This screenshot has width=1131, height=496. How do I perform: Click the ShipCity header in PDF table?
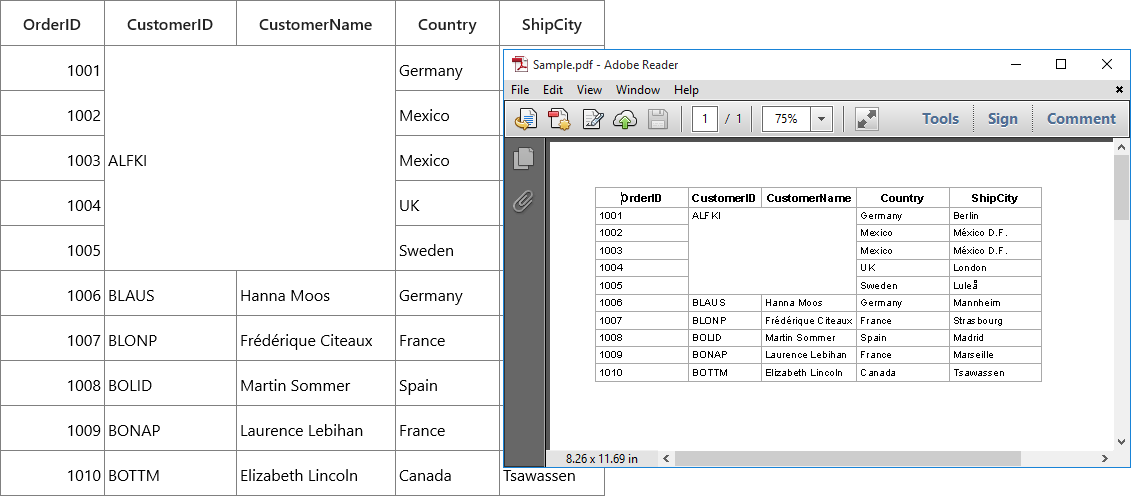coord(994,198)
